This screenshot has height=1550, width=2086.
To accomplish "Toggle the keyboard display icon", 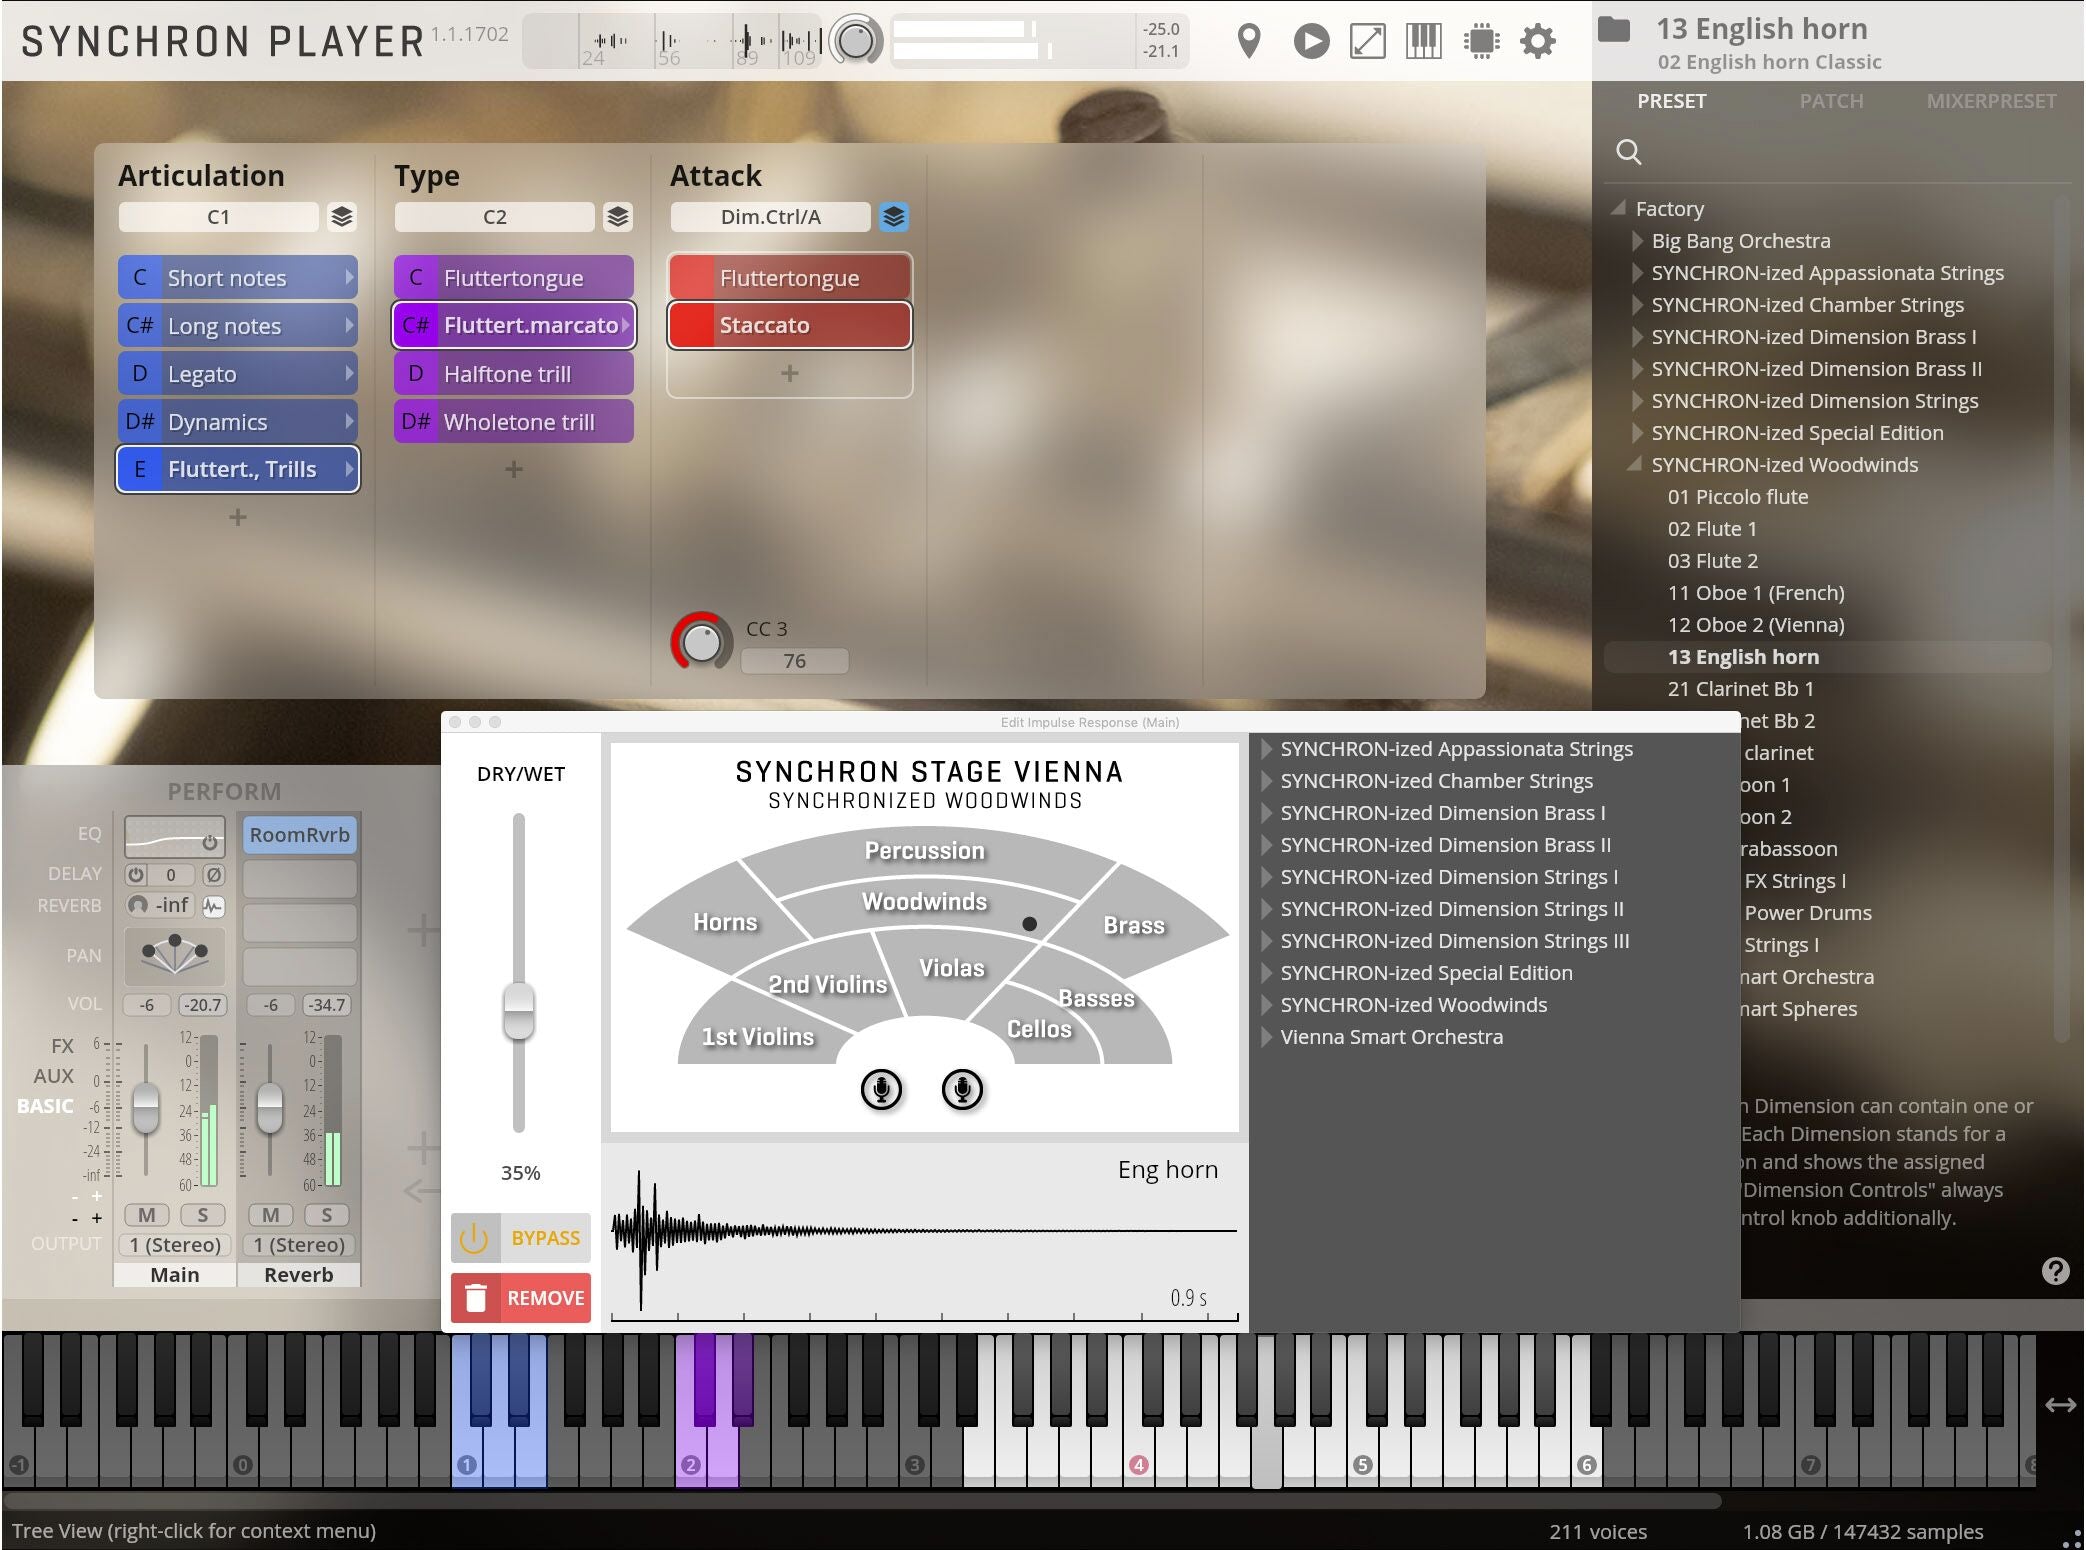I will coord(1423,41).
